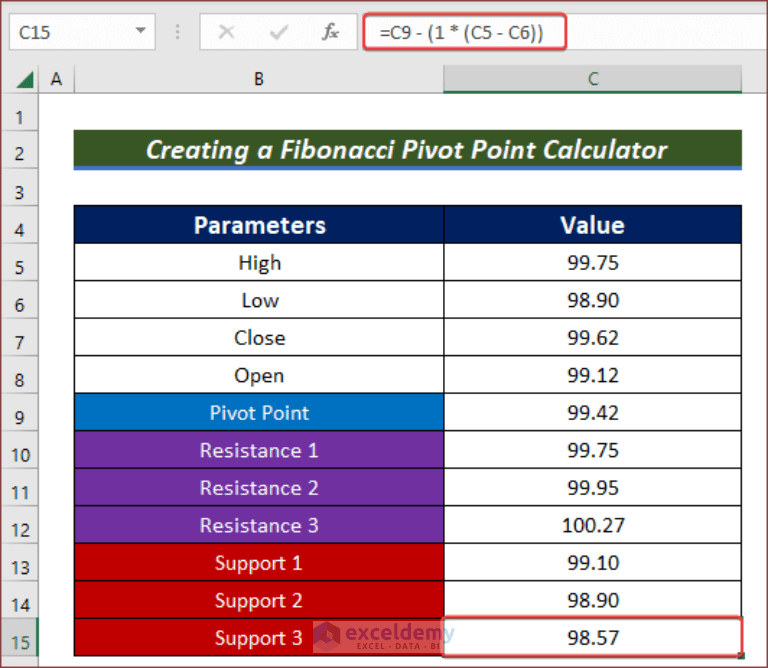
Task: Select row 1 header
Action: click(x=20, y=113)
